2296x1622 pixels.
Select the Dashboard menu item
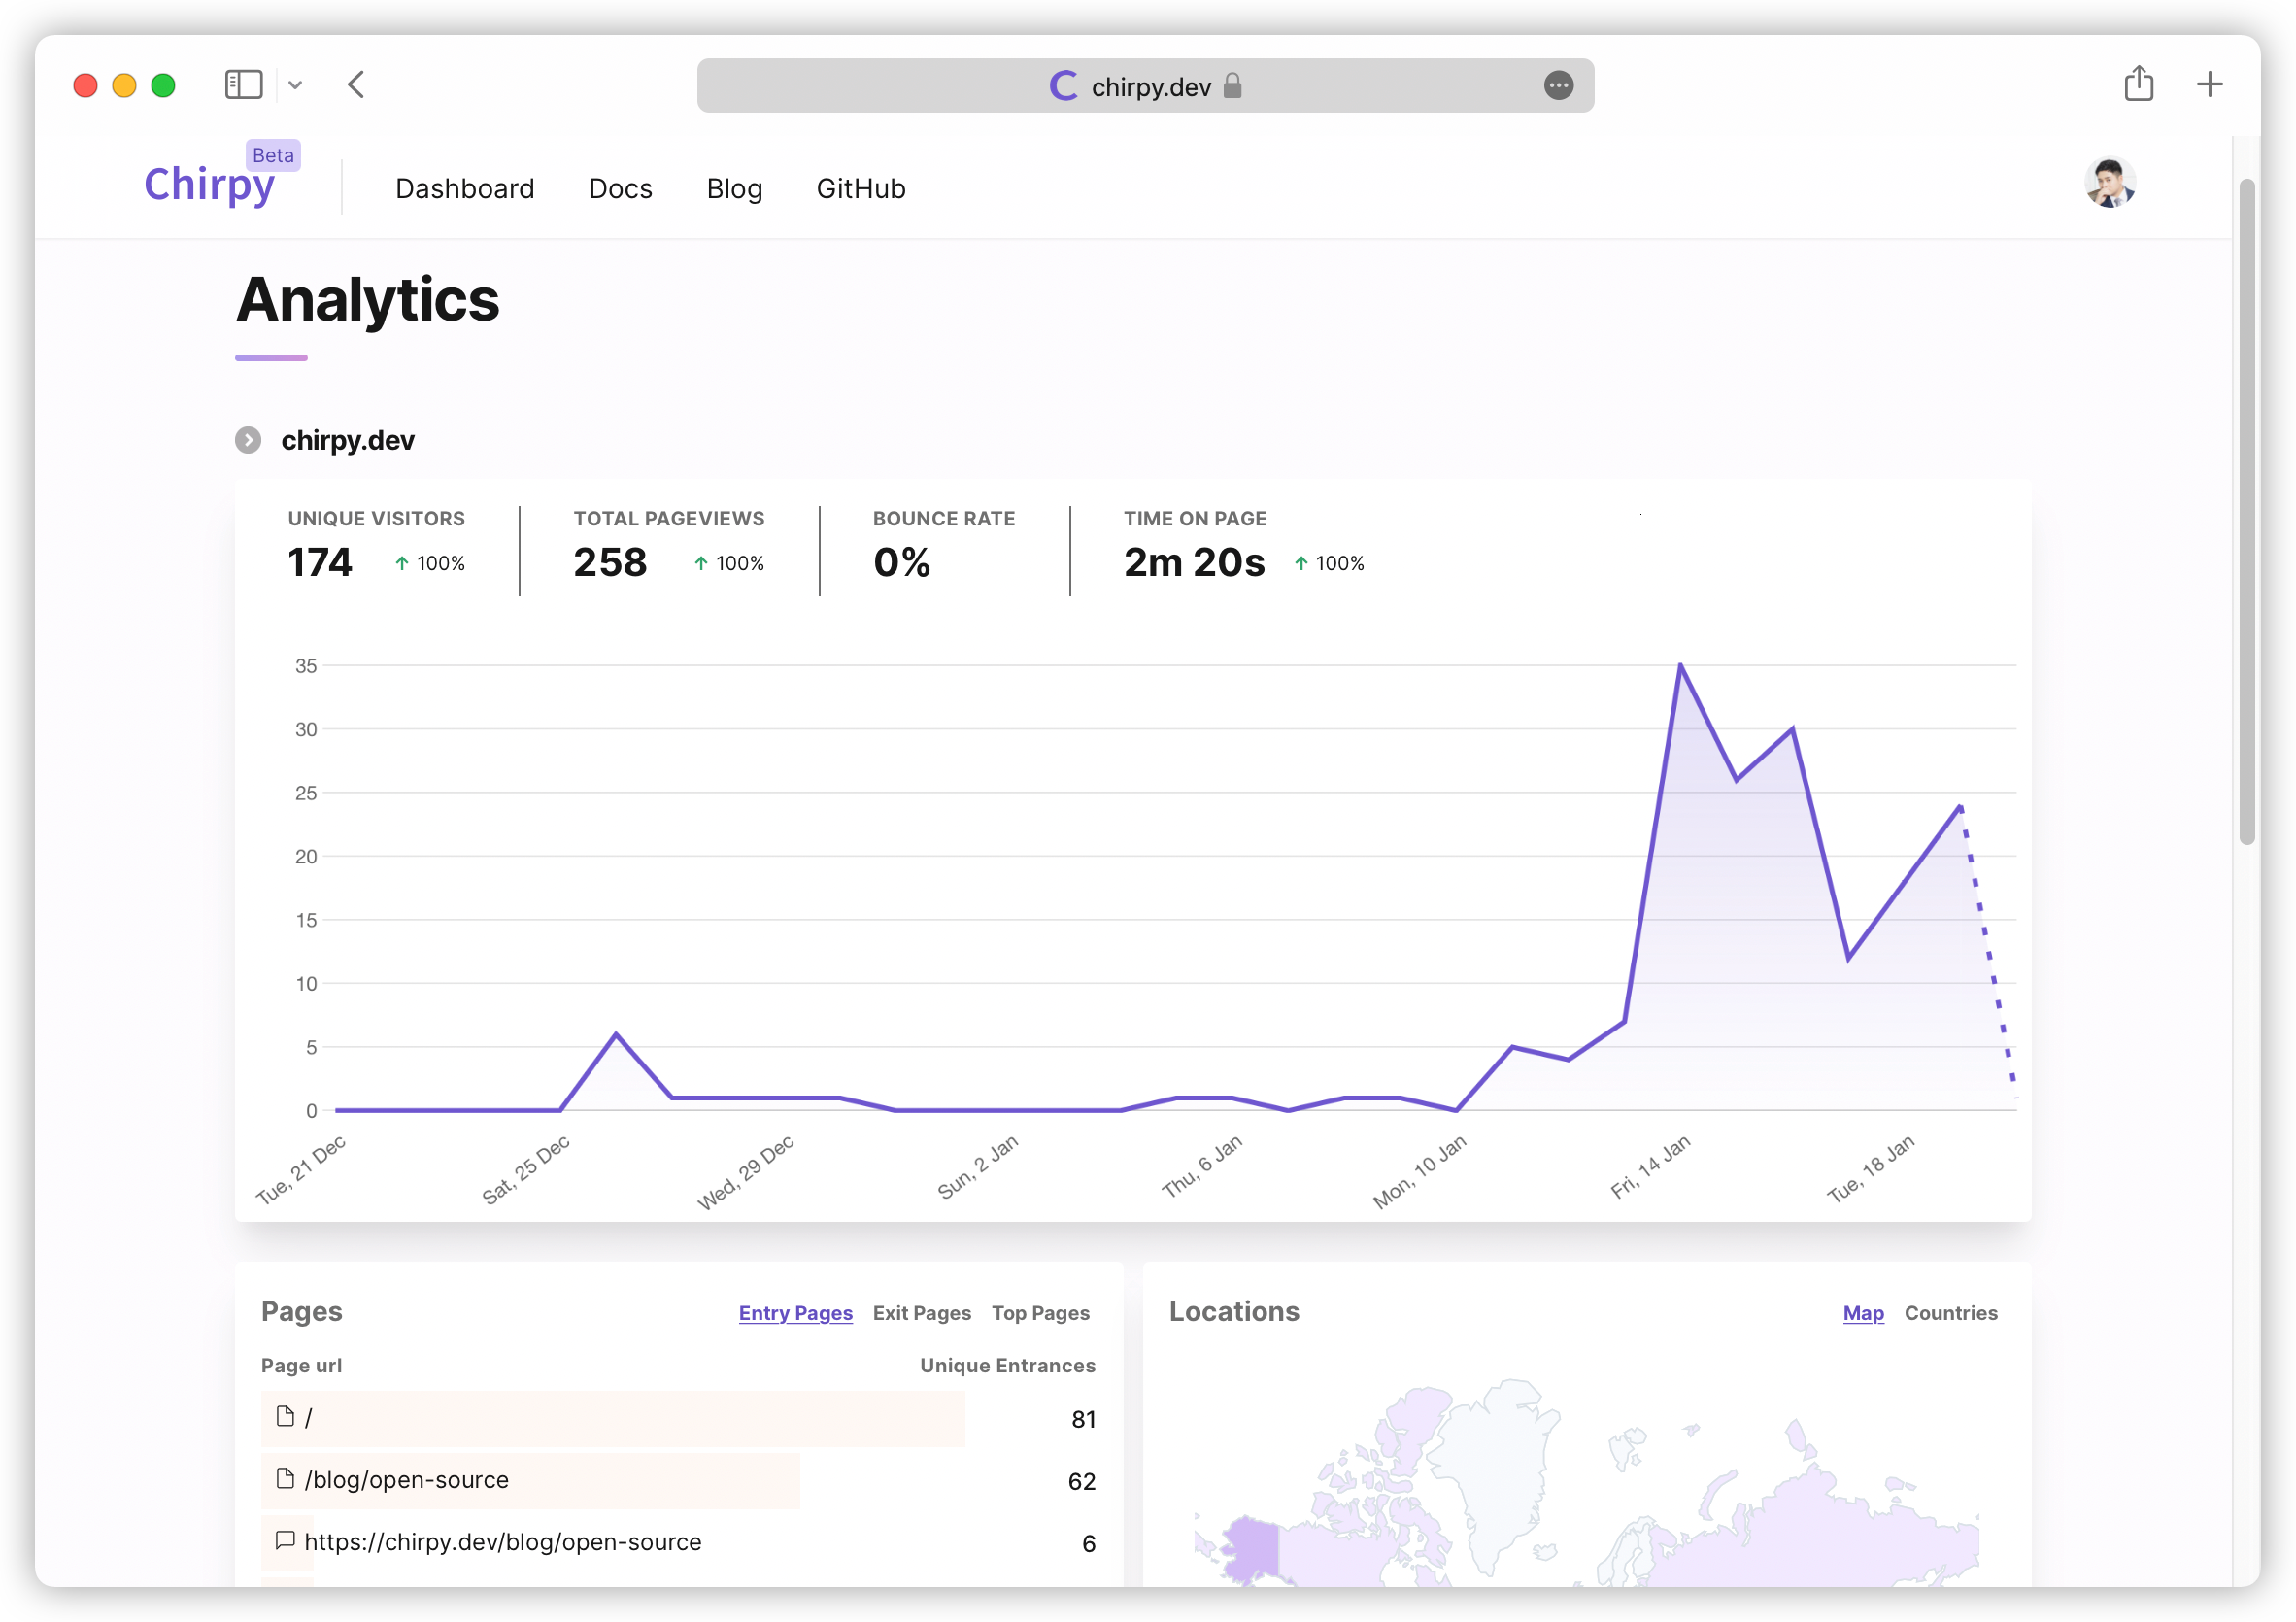coord(465,188)
